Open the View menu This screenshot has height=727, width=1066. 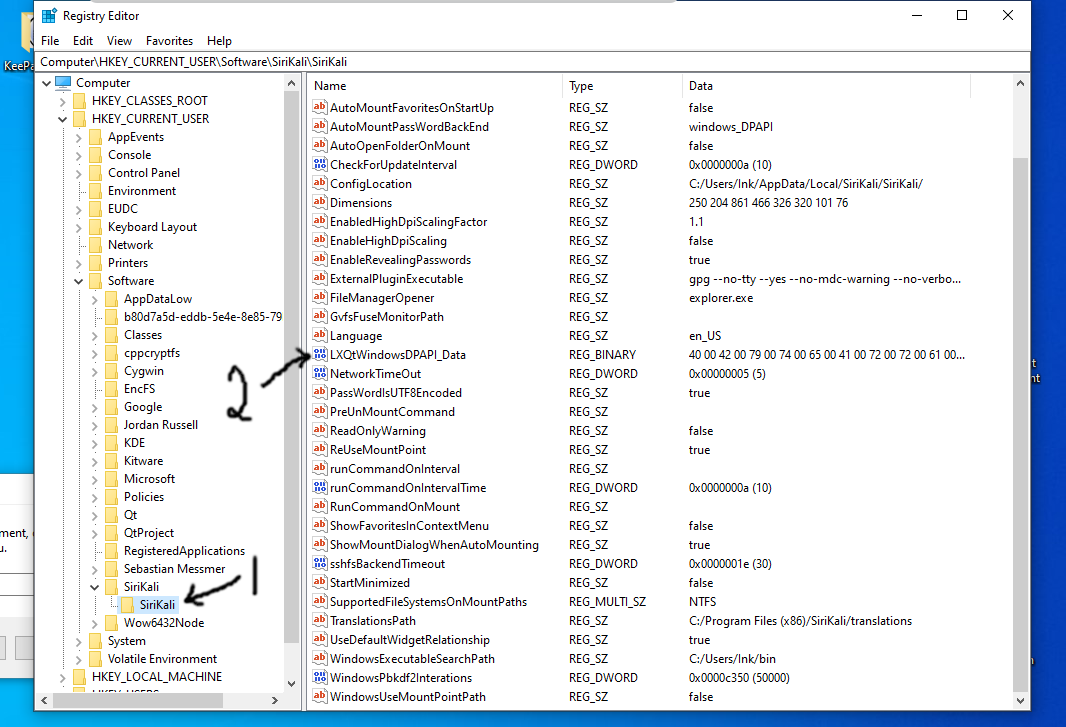click(x=119, y=41)
